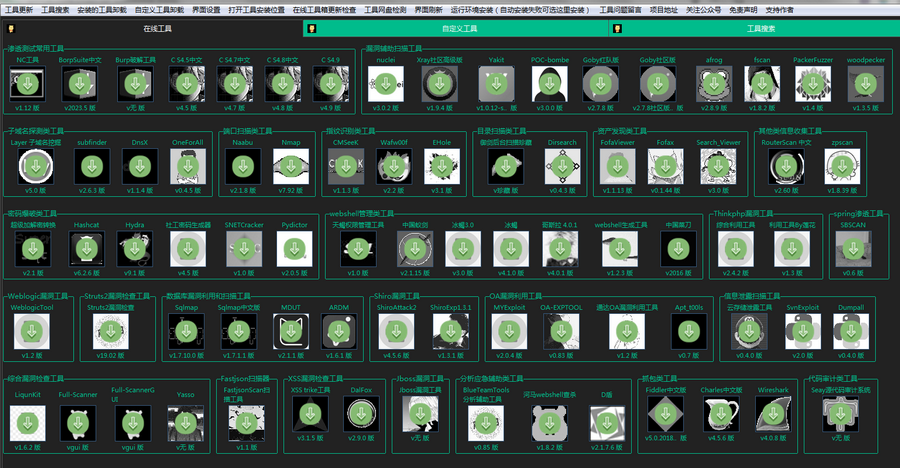This screenshot has height=468, width=900.
Task: Click the NC工具 icon
Action: (28, 84)
